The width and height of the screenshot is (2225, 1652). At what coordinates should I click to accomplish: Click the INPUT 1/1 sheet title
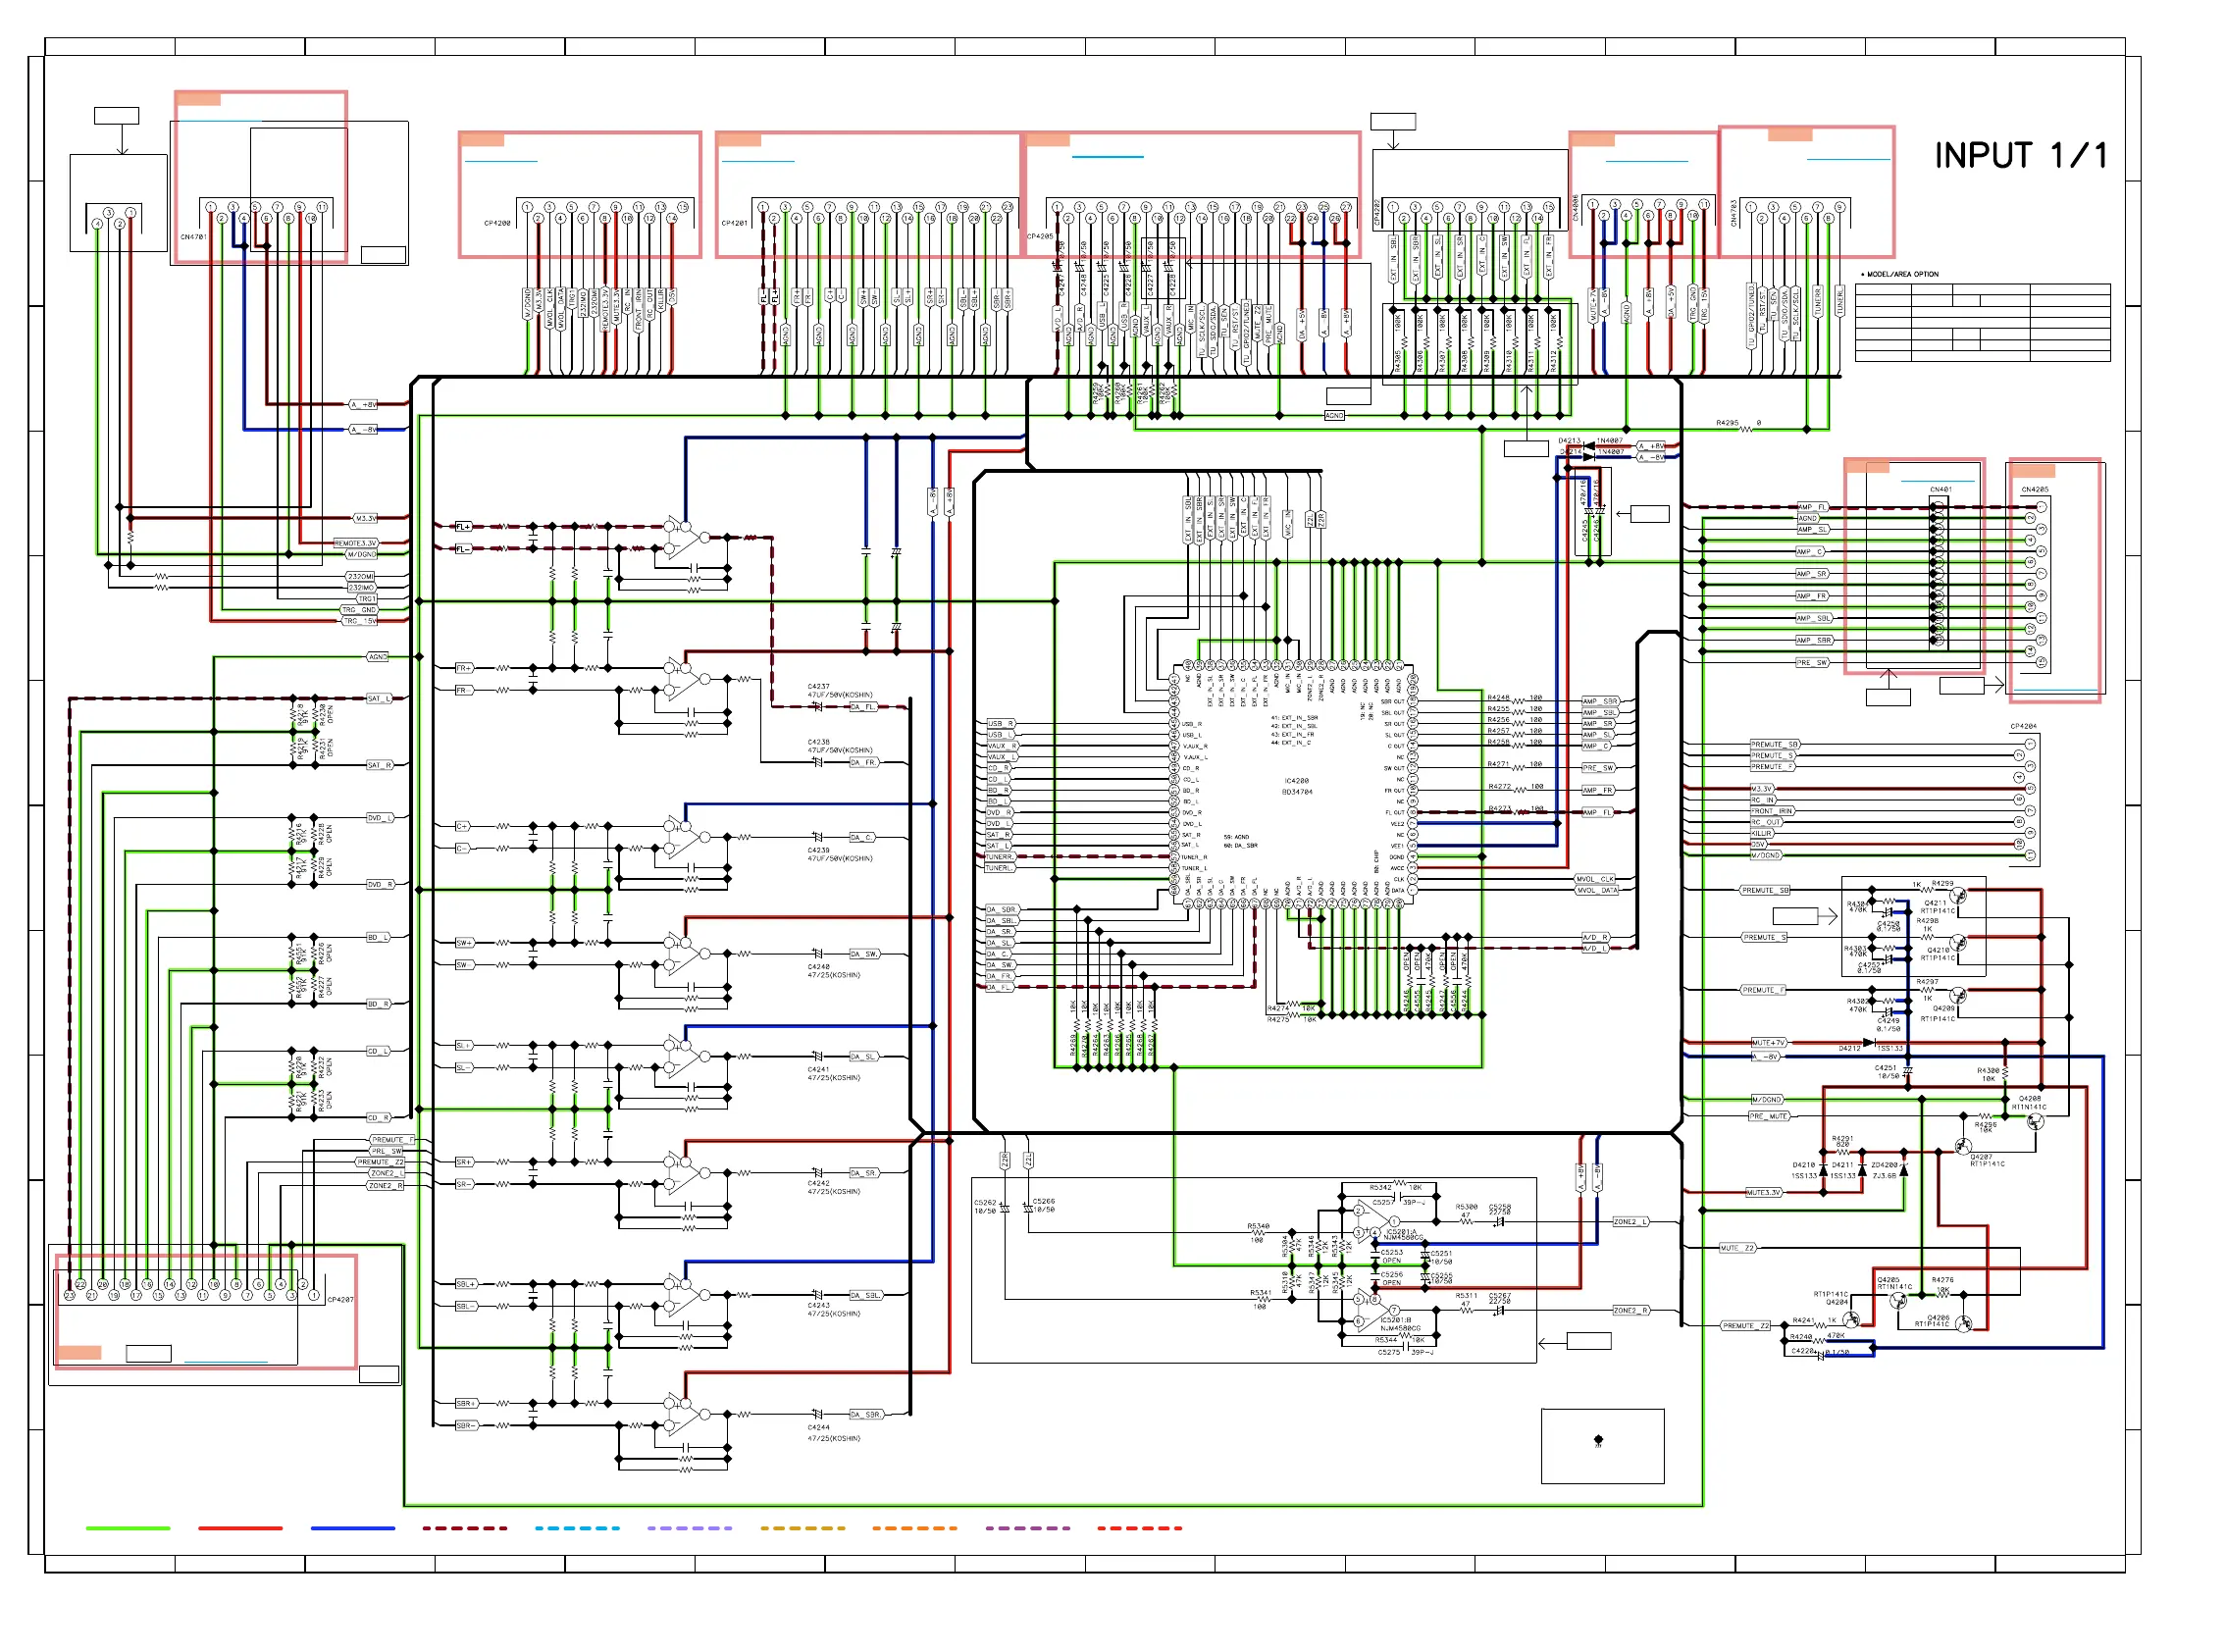click(x=2020, y=155)
